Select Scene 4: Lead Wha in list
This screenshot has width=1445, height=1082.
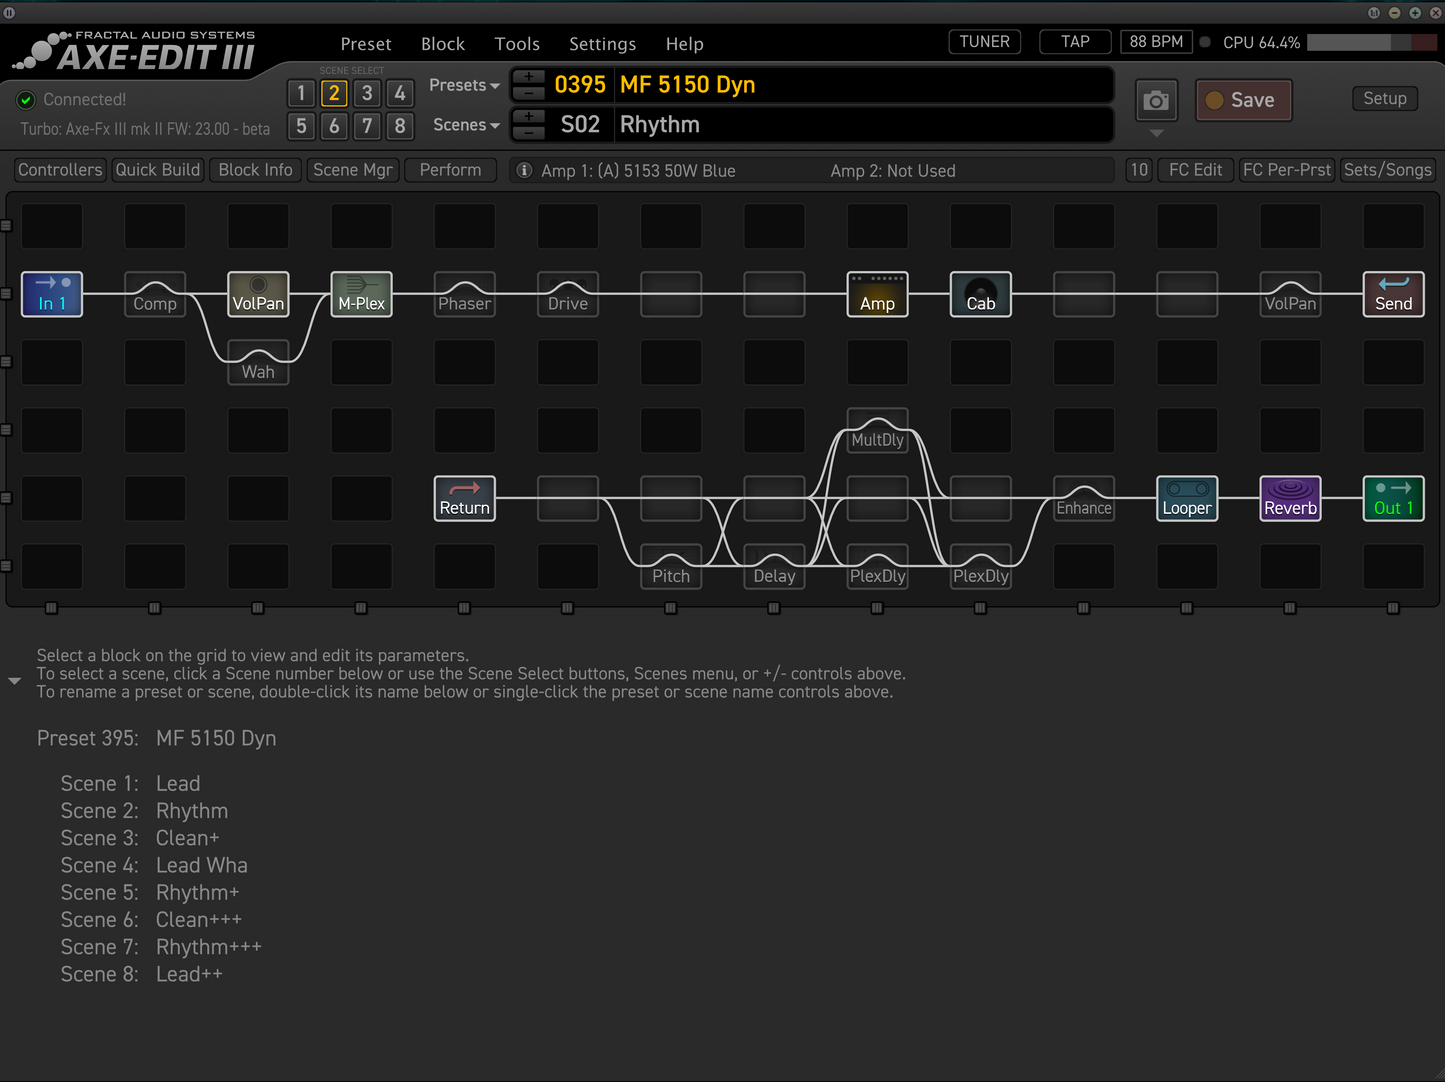click(x=154, y=866)
